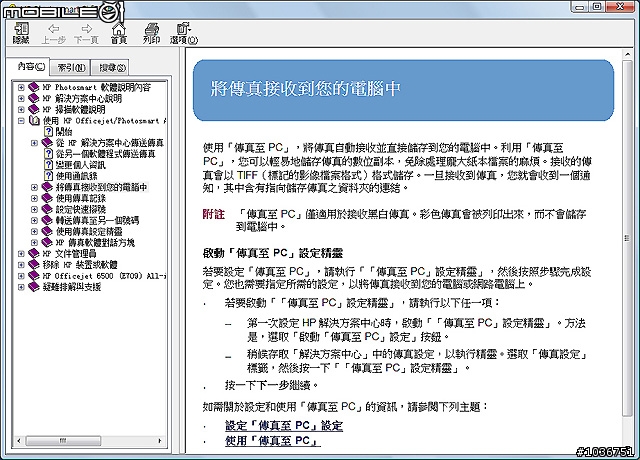The width and height of the screenshot is (640, 460).
Task: Go to 首頁 (Home) via house icon
Action: 119,29
